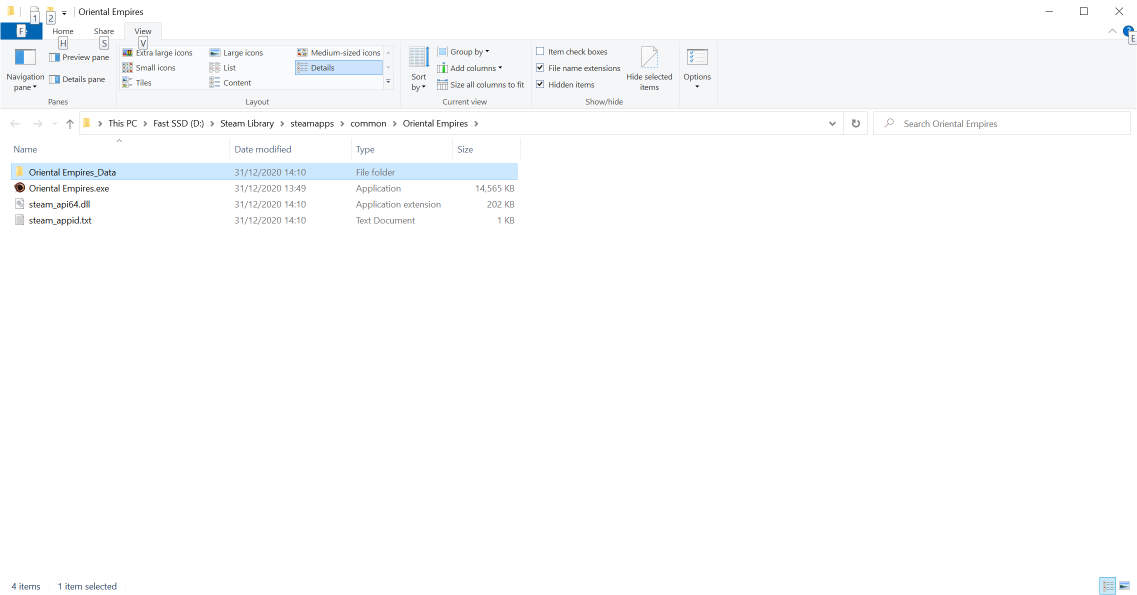Viewport: 1137px width, 595px height.
Task: Select the View ribbon tab
Action: point(143,31)
